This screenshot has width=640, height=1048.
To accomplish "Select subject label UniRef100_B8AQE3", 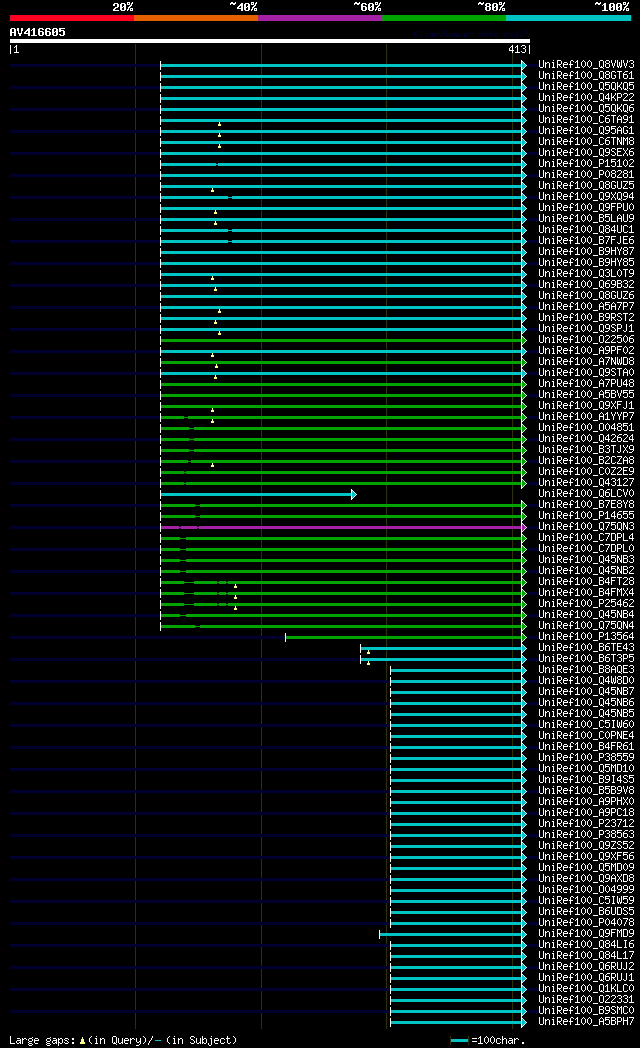I will 586,670.
